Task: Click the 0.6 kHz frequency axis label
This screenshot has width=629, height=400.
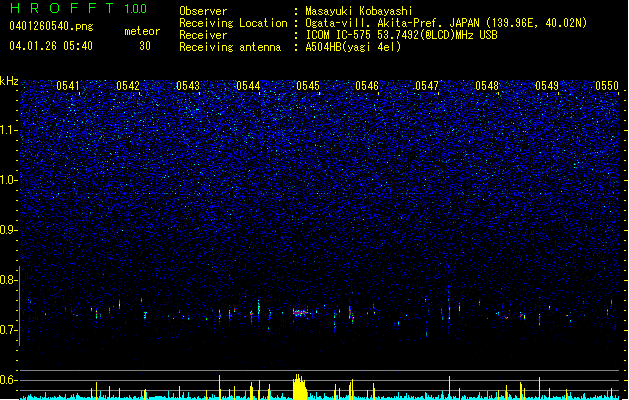Action: coord(9,380)
